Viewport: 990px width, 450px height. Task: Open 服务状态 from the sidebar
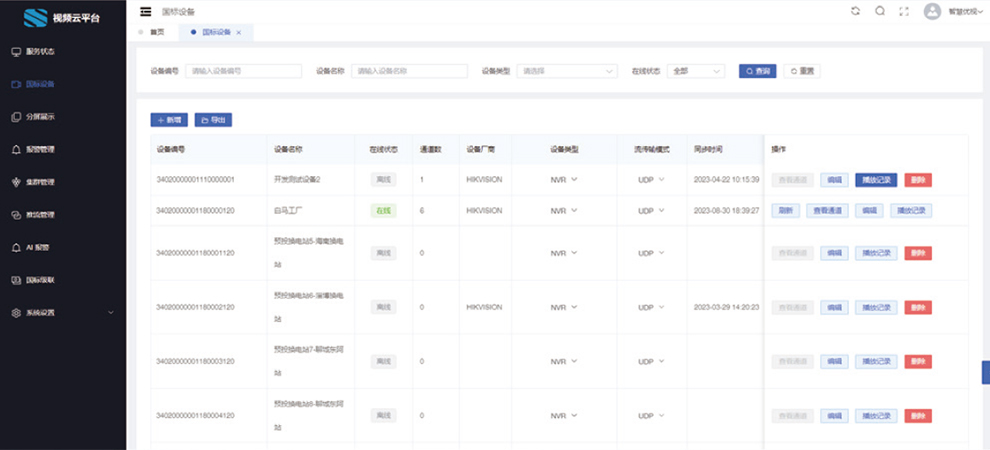(x=40, y=51)
